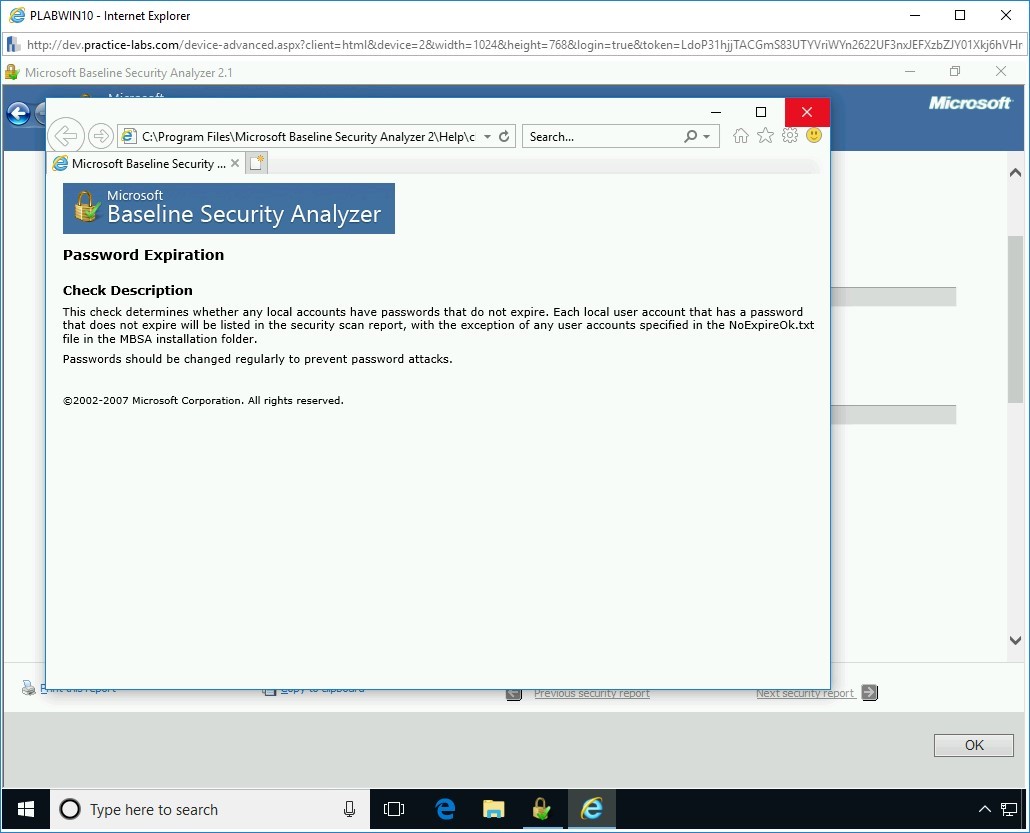Minimize the help browser window
1030x833 pixels.
716,112
